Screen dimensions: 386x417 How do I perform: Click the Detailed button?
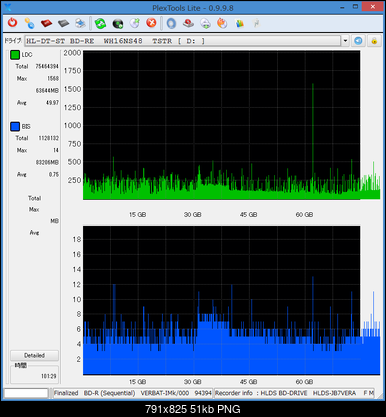[34, 355]
